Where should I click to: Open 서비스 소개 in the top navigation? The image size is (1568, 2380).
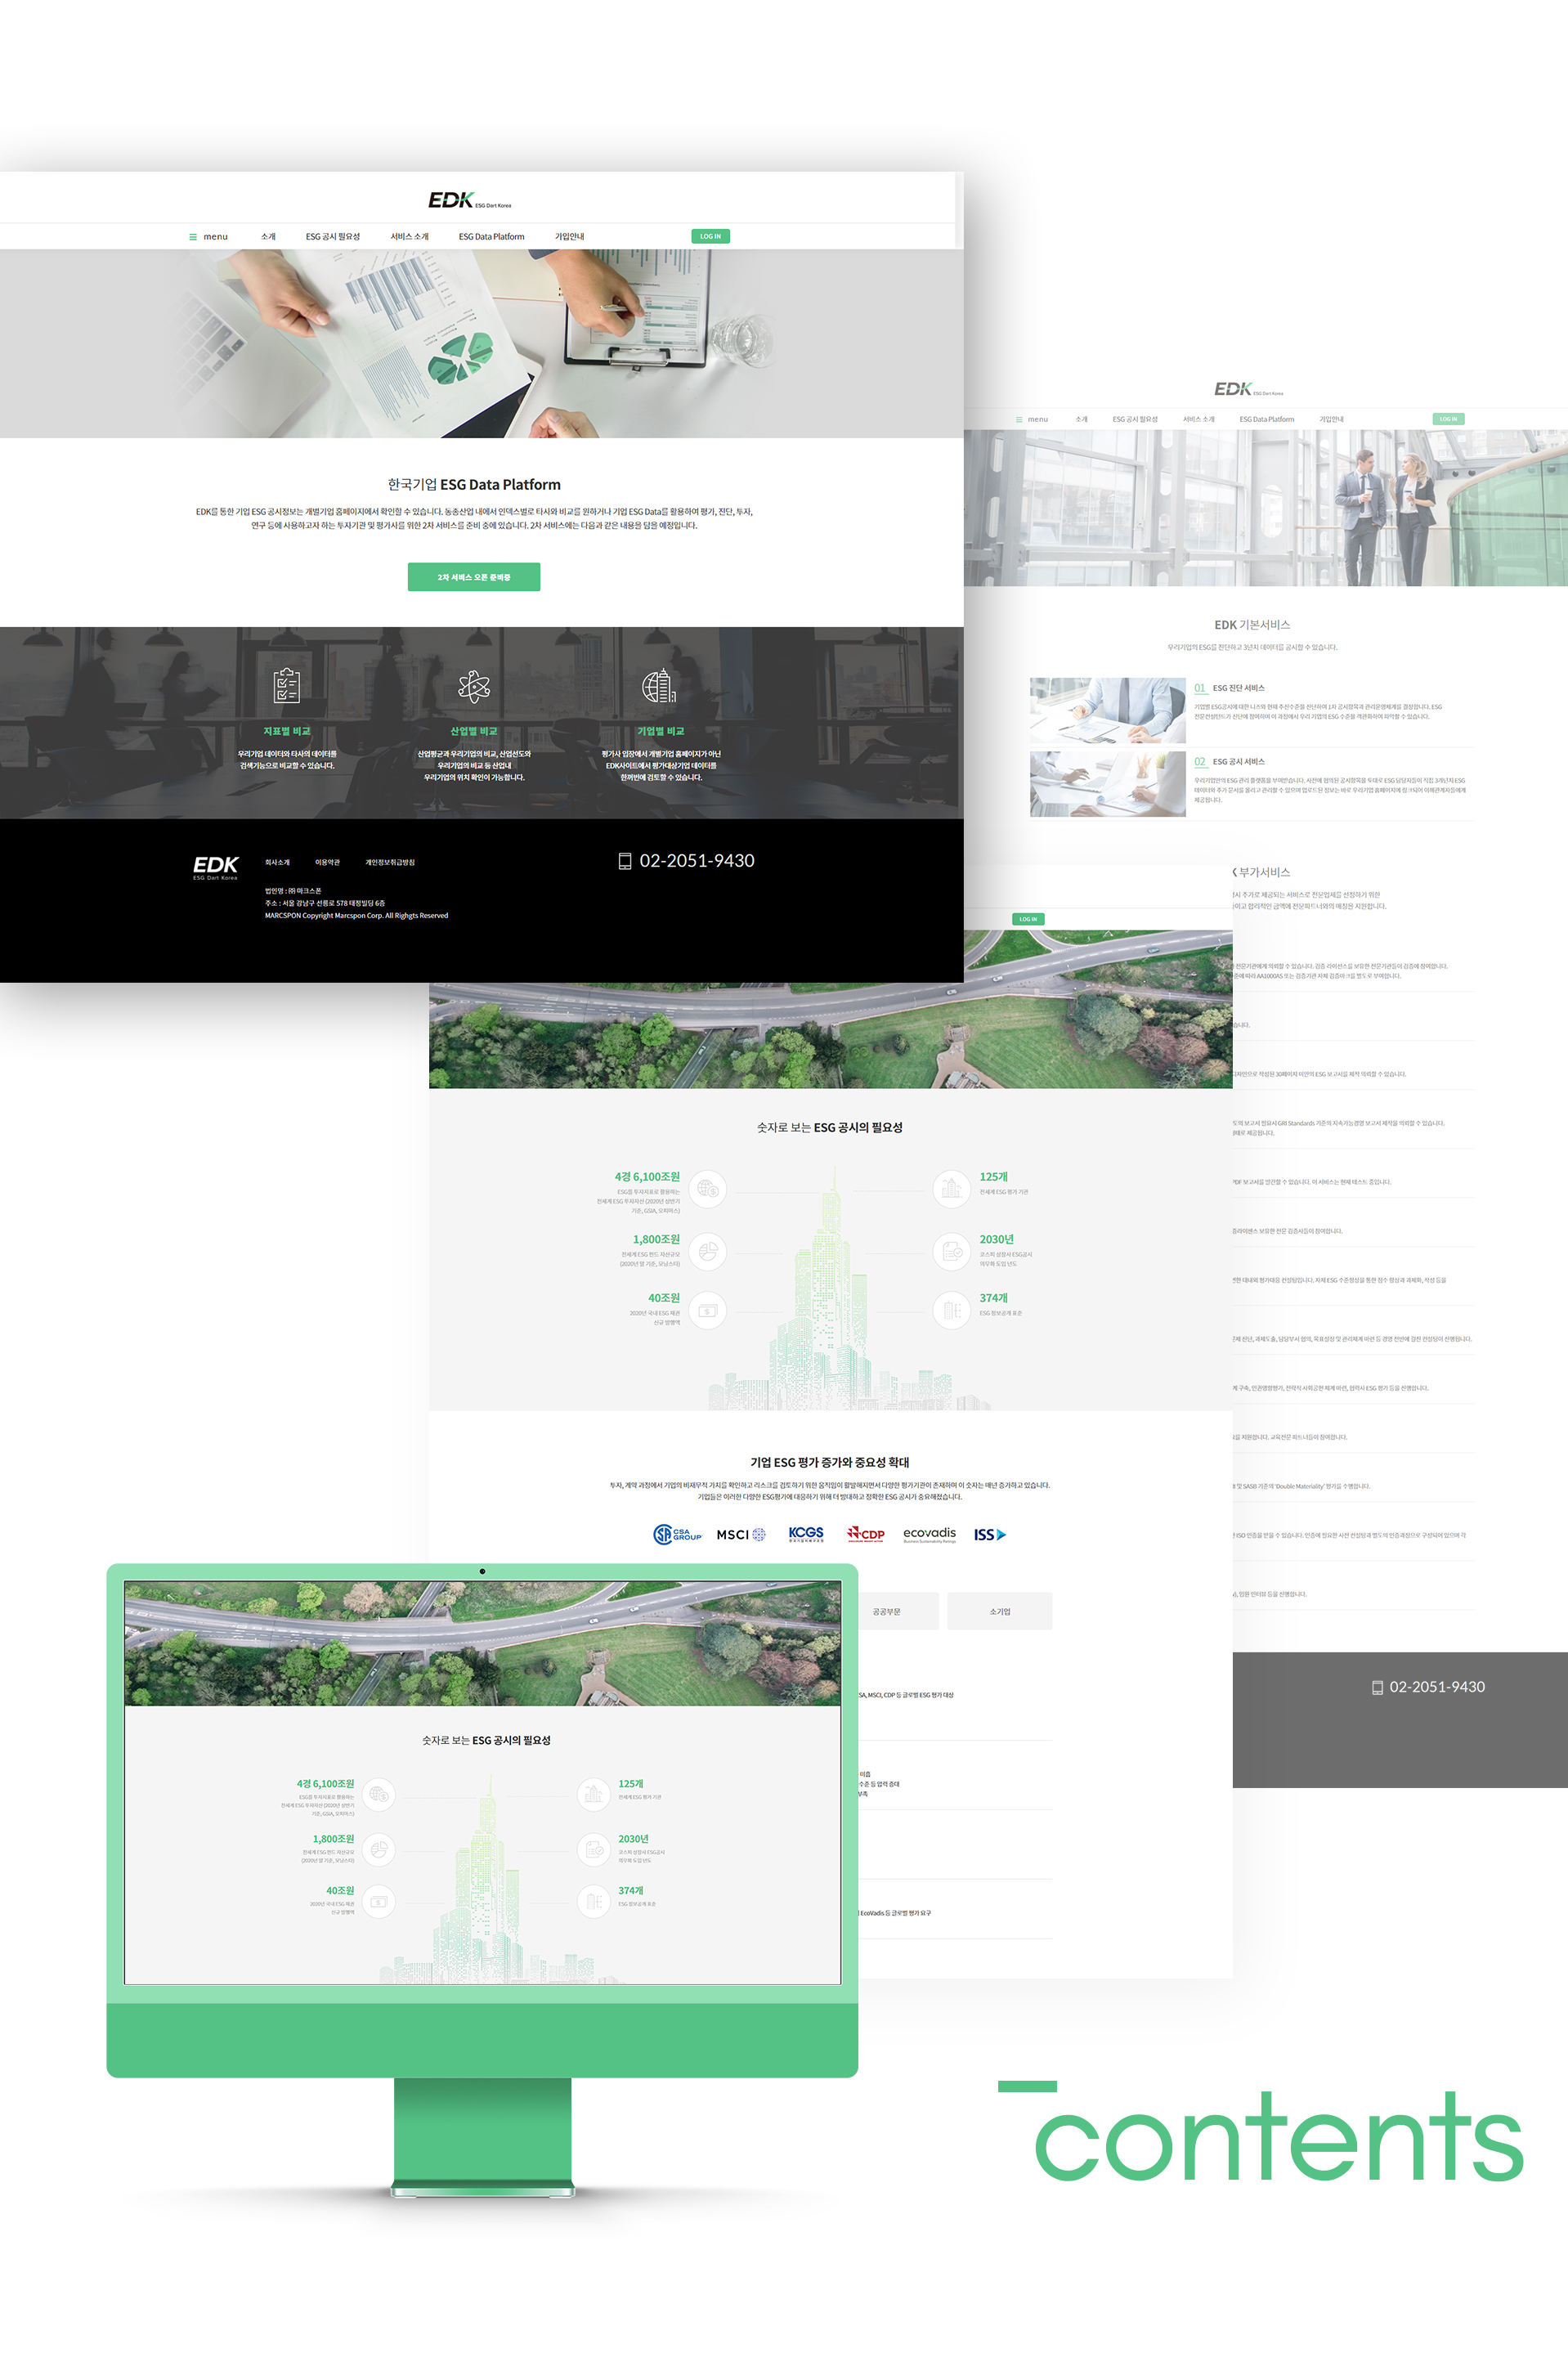[409, 237]
